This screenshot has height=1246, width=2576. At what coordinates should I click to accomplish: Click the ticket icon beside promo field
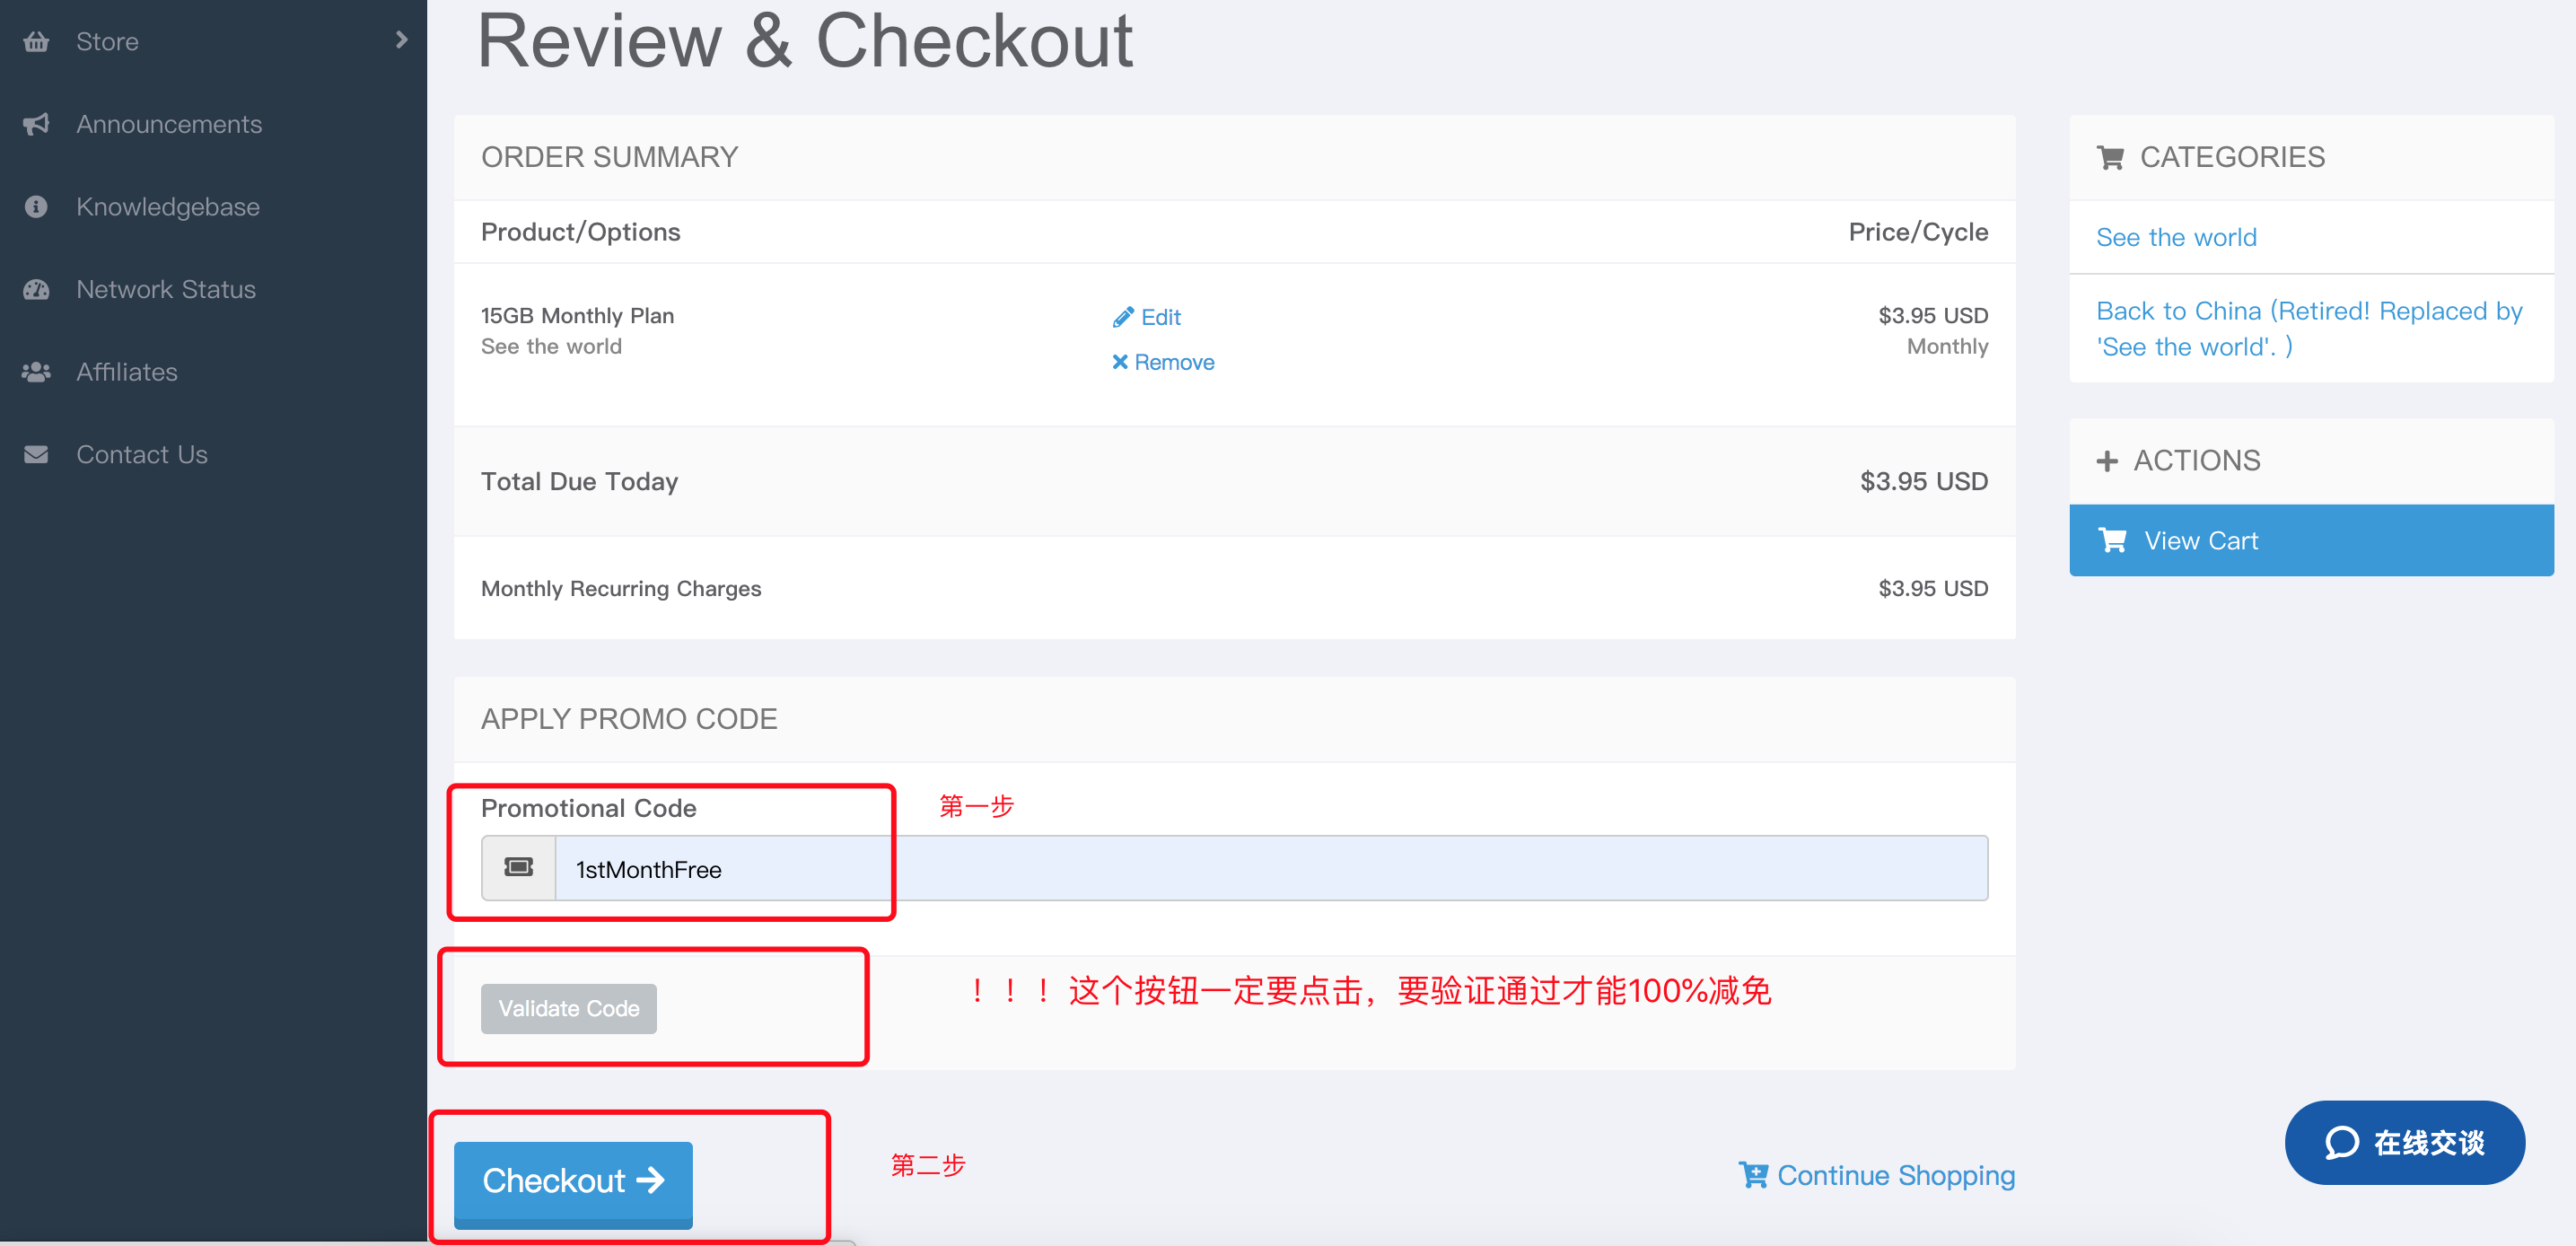pyautogui.click(x=518, y=867)
